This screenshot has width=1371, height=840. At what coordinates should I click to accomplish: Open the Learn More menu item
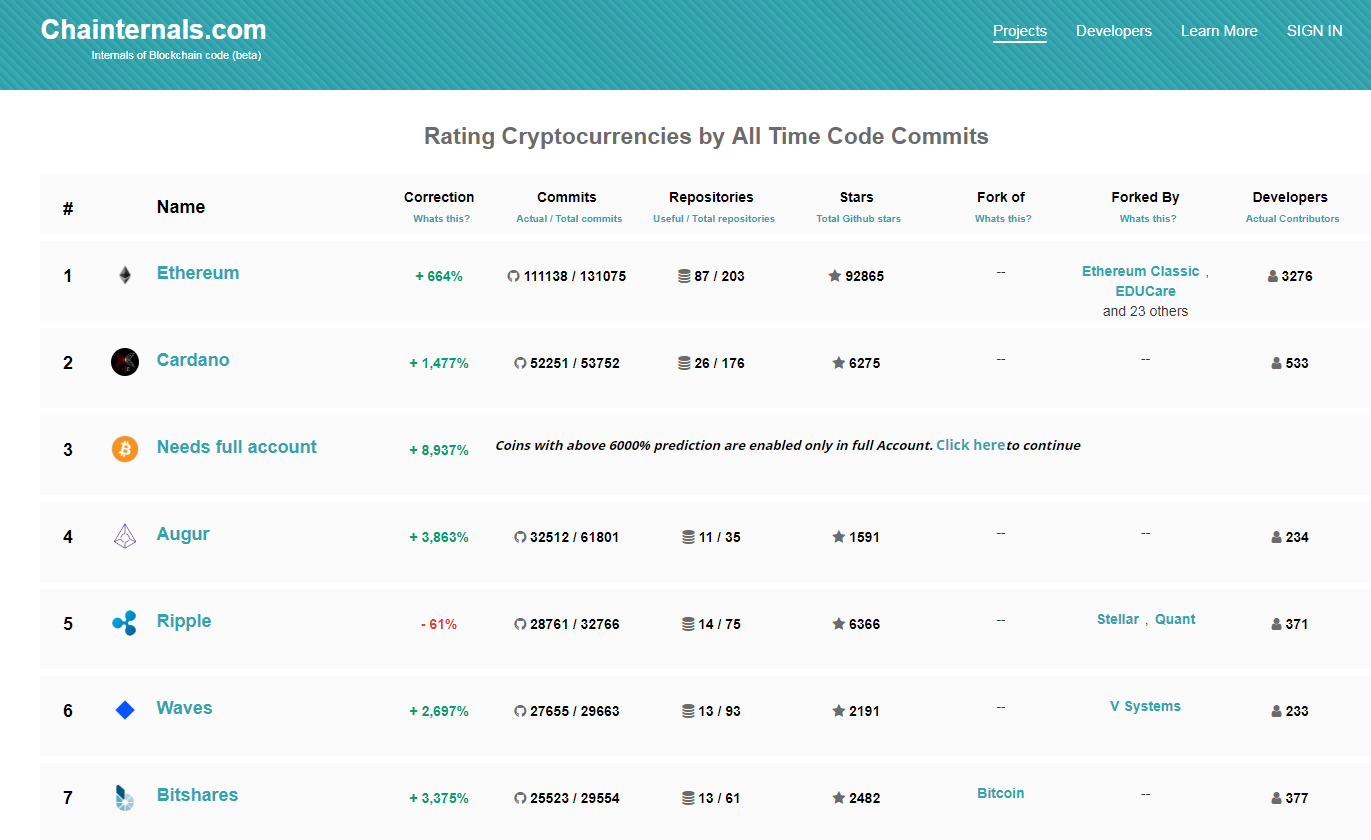(x=1219, y=31)
